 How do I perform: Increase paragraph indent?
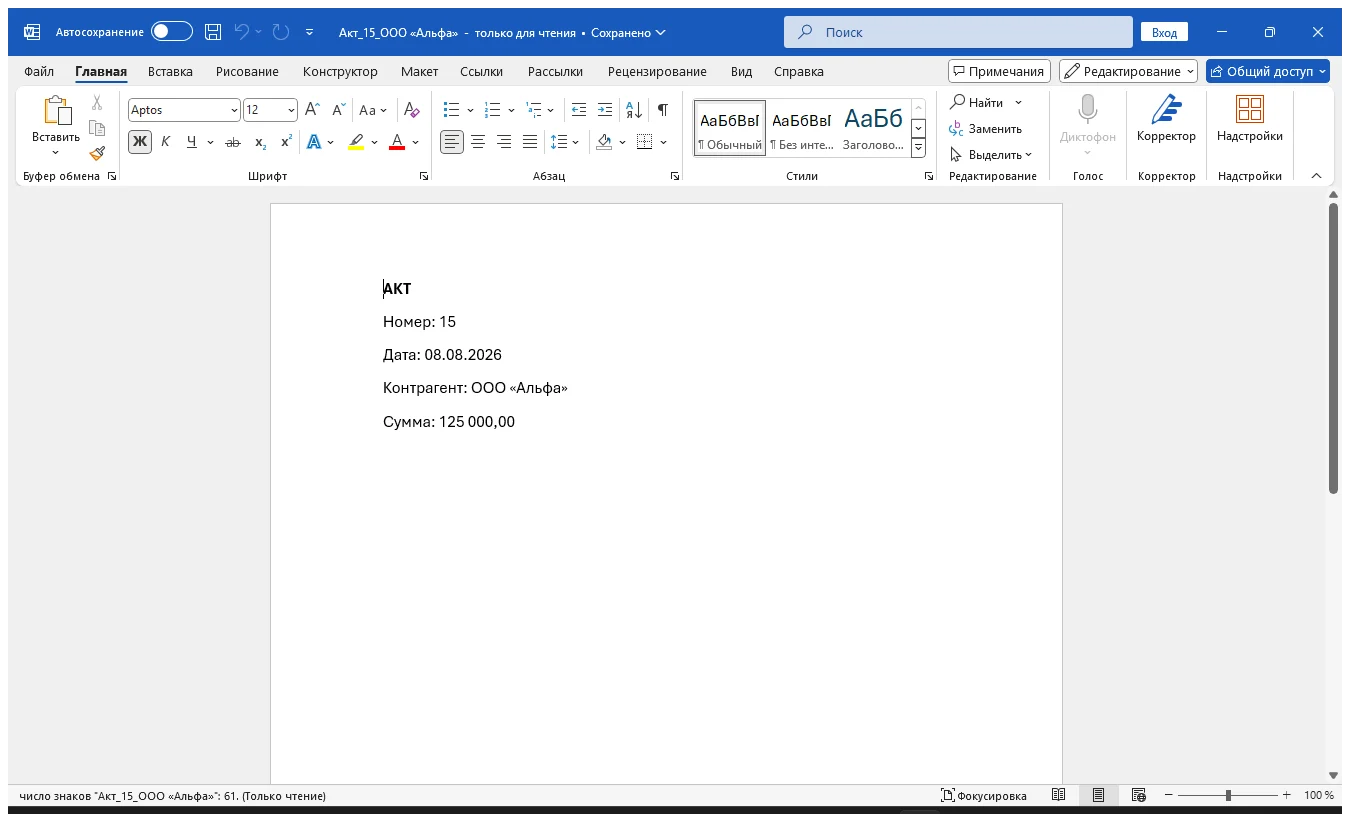point(604,110)
